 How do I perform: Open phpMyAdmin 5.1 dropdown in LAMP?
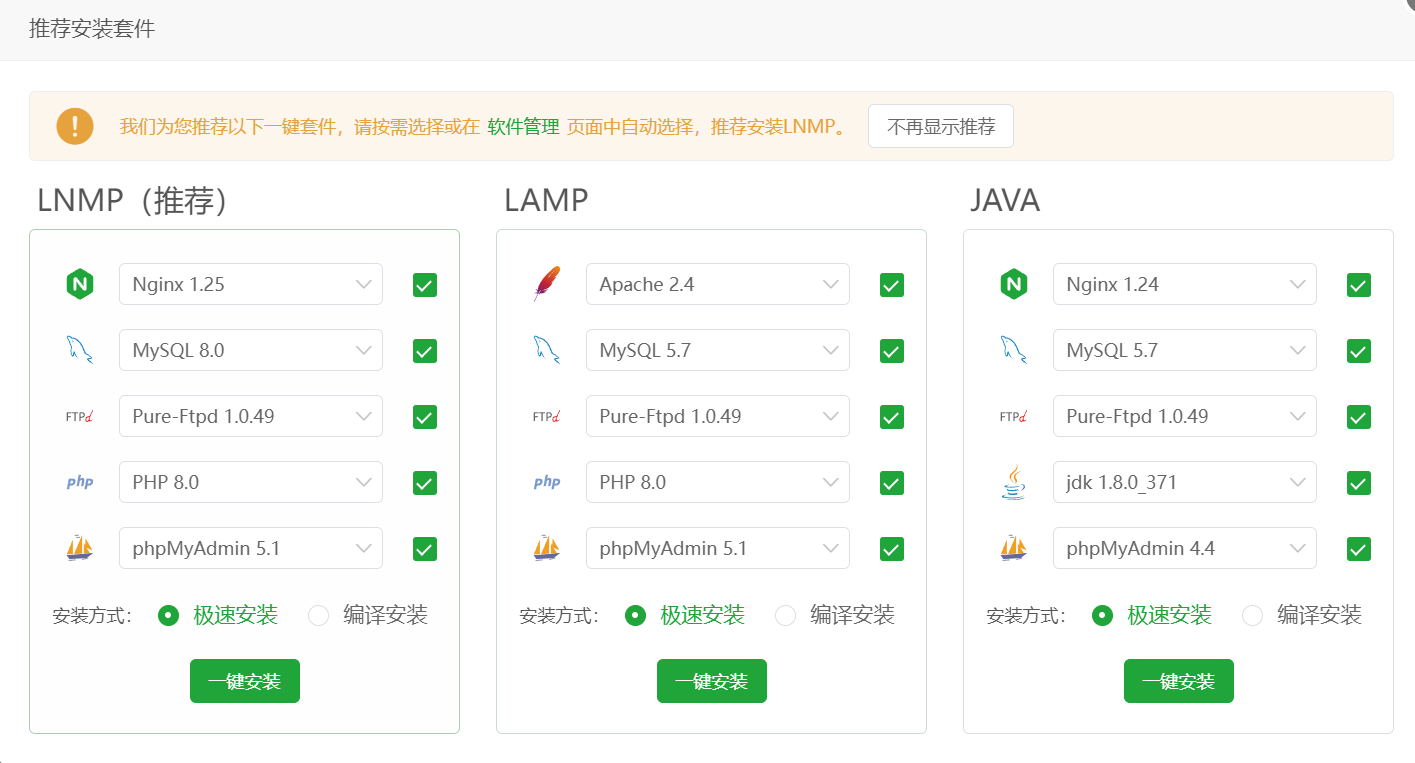(718, 548)
